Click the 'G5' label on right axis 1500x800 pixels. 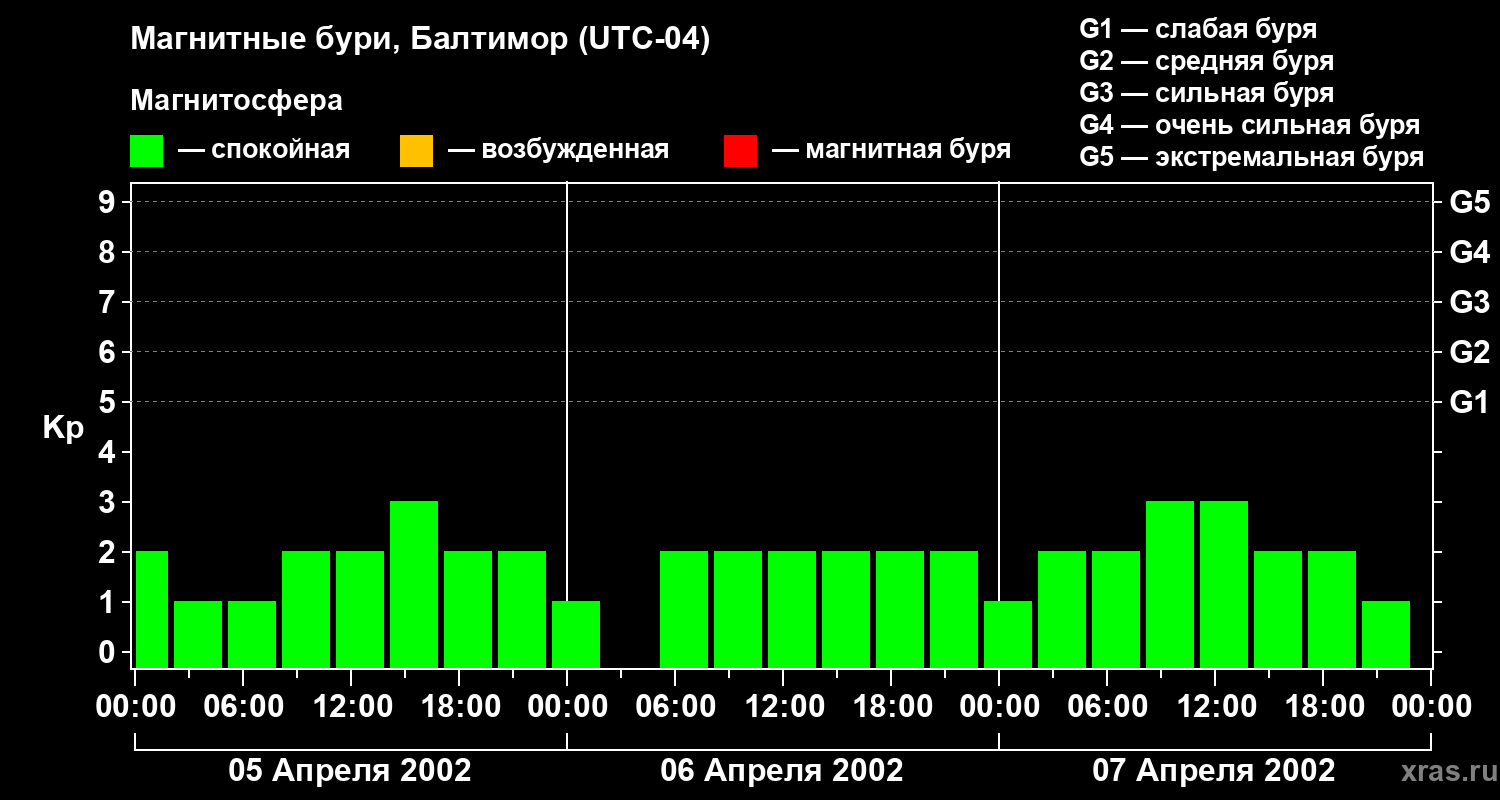[1469, 202]
